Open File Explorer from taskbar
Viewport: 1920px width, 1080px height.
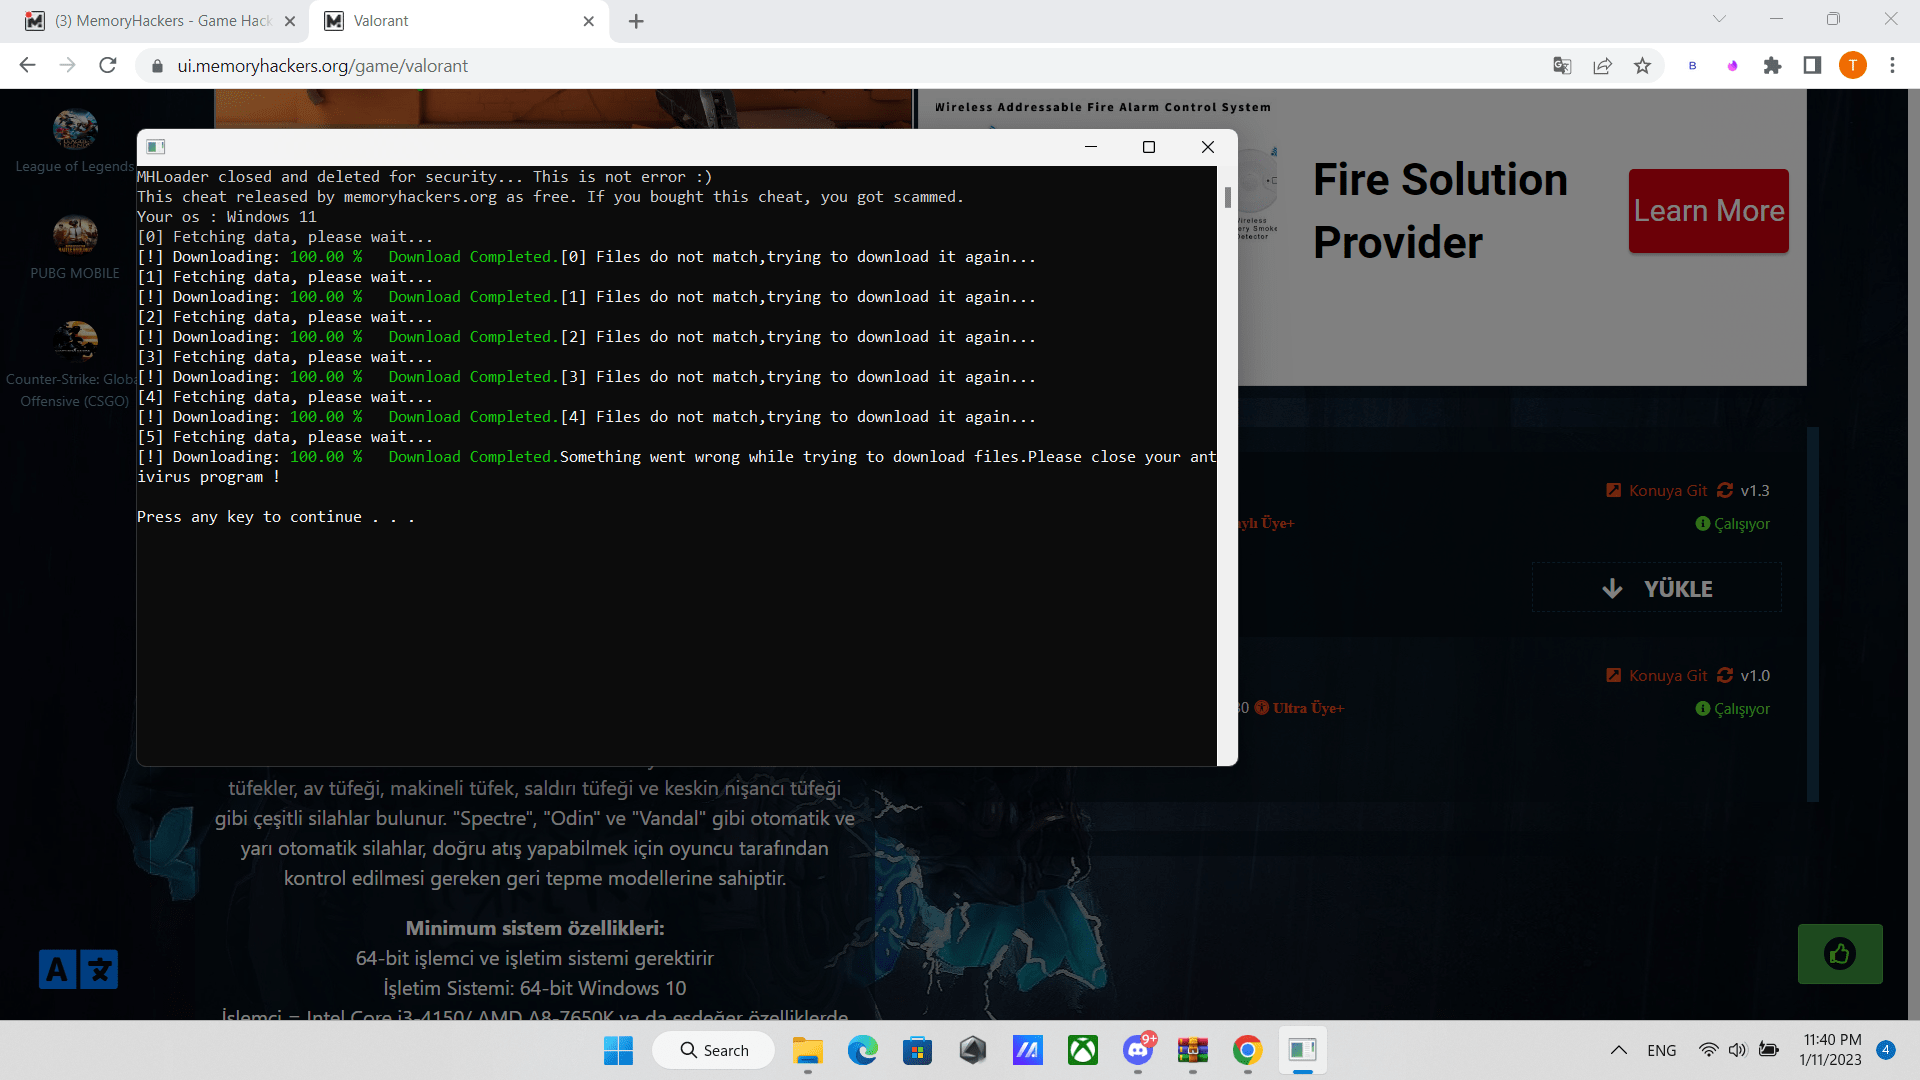pyautogui.click(x=807, y=1050)
